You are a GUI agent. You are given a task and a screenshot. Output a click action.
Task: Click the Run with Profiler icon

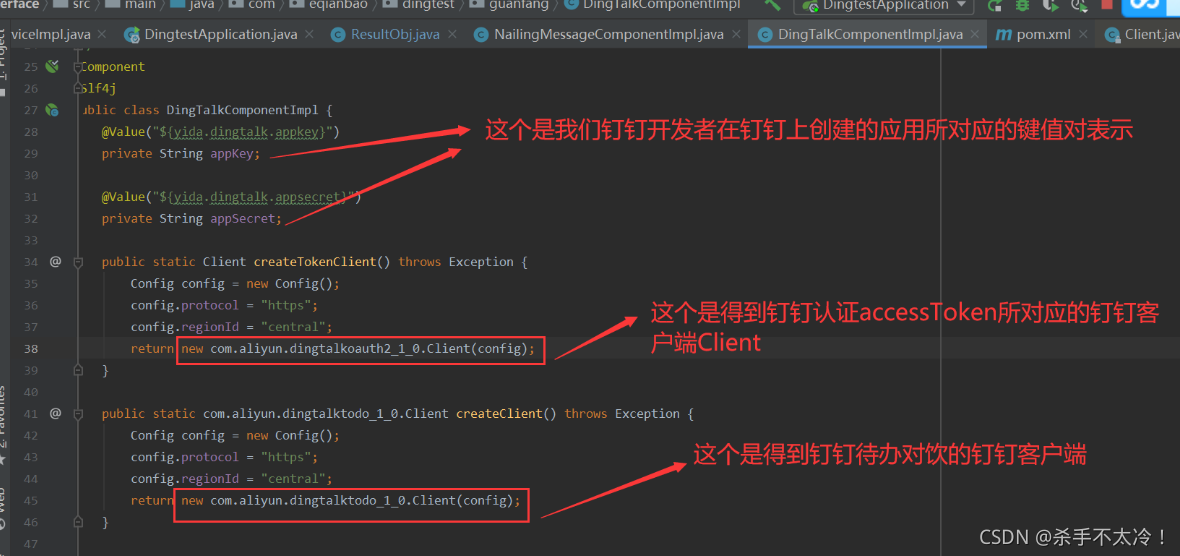pos(1080,7)
